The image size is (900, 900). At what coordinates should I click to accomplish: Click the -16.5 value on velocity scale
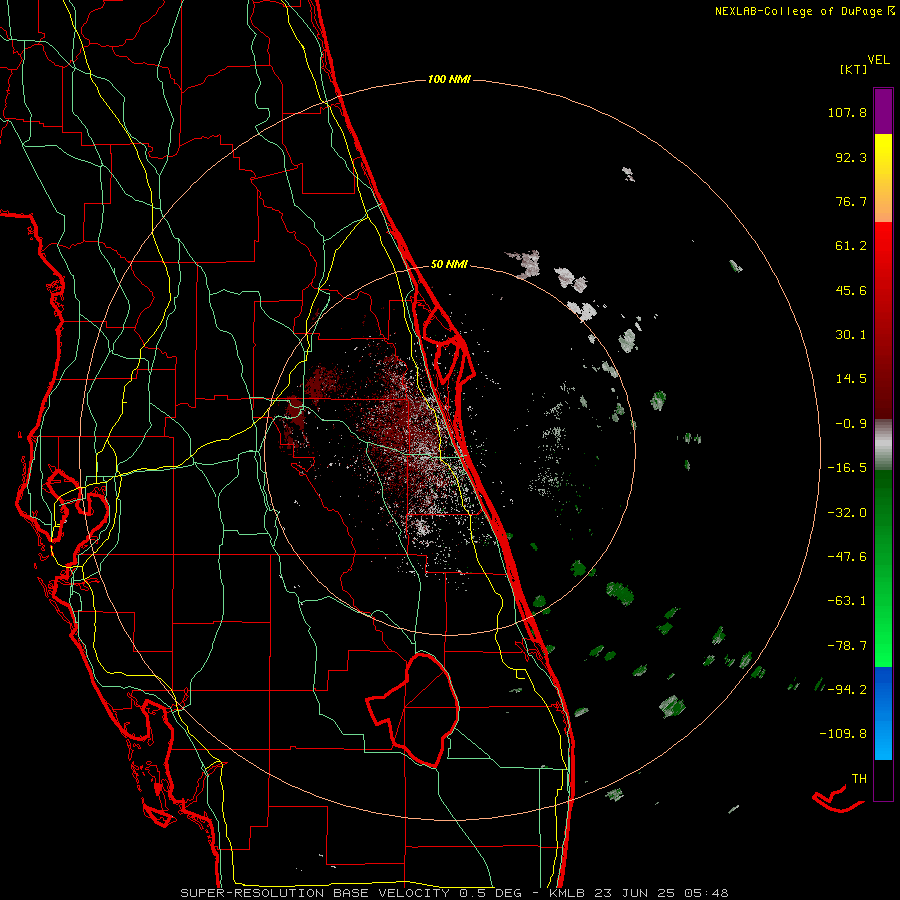(847, 468)
